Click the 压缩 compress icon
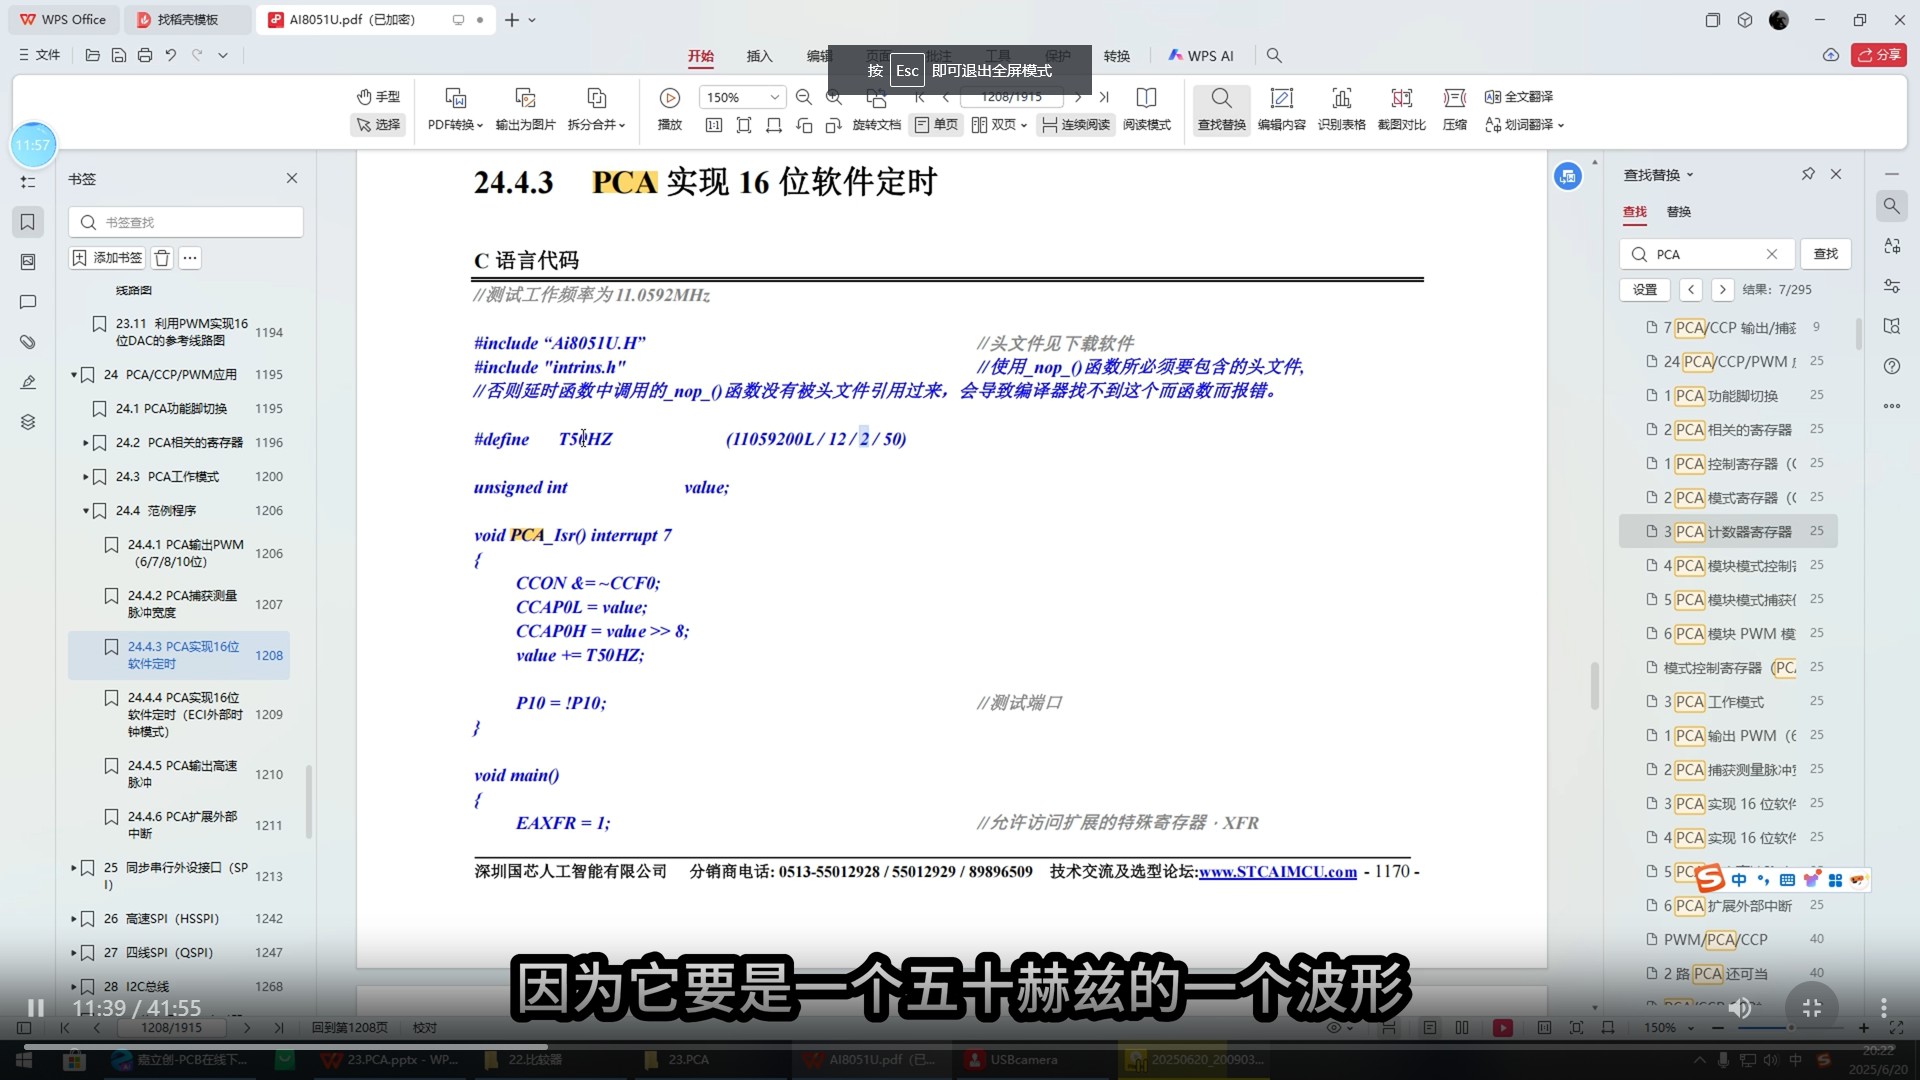This screenshot has height=1080, width=1920. point(1454,98)
